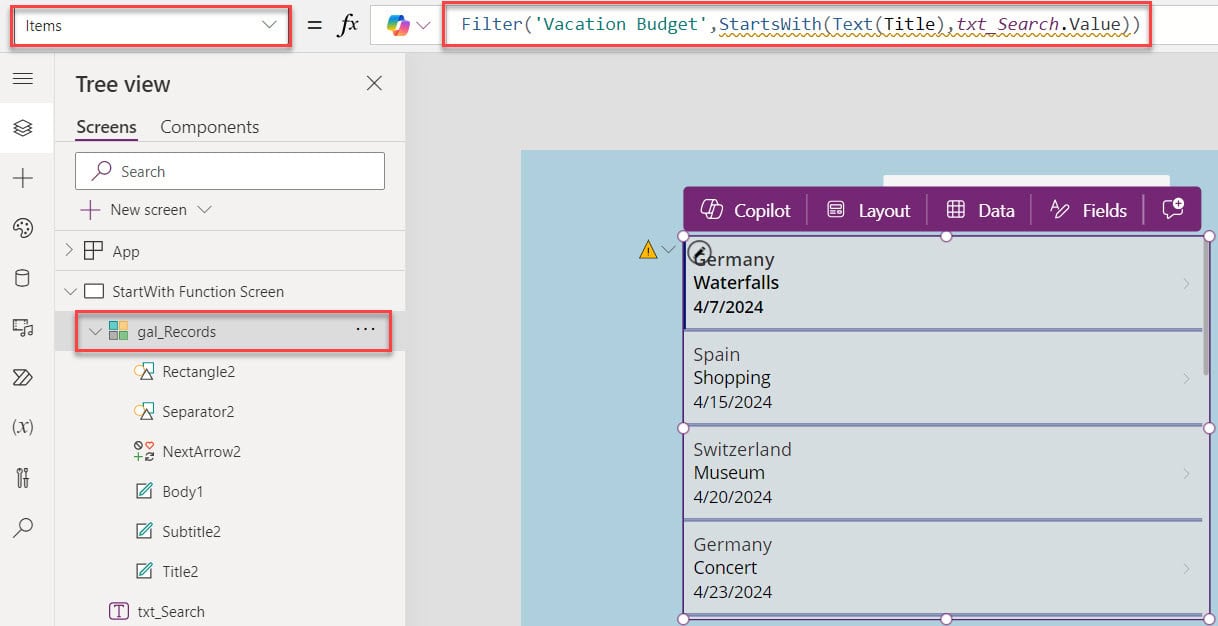Close the Tree view panel
Image resolution: width=1218 pixels, height=626 pixels.
tap(374, 84)
